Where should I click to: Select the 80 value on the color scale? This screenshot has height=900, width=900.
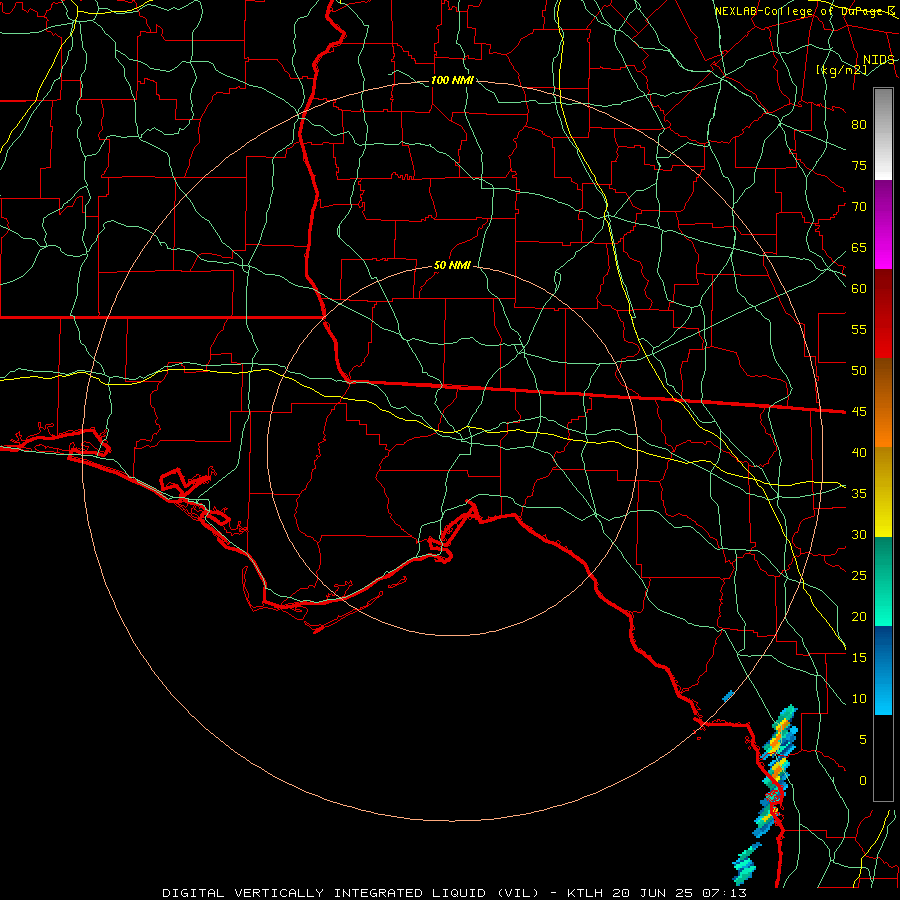(x=859, y=125)
